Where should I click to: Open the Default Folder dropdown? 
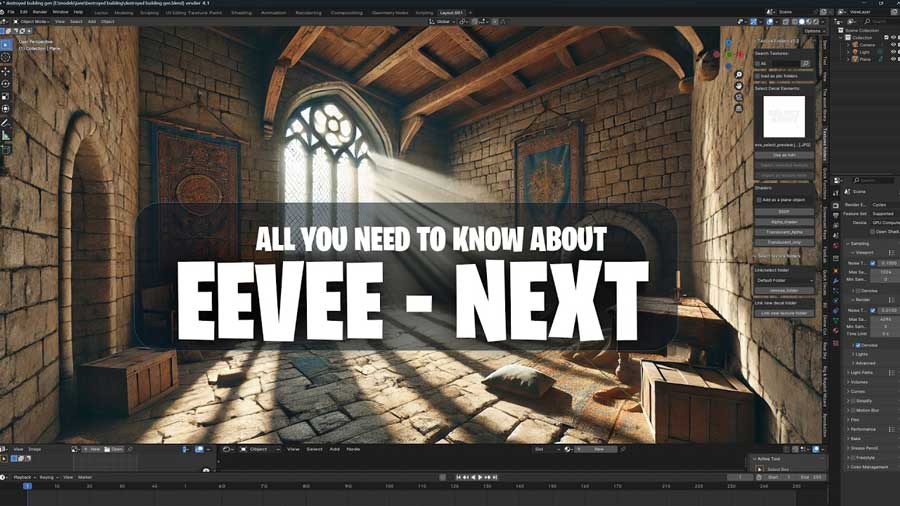coord(785,280)
